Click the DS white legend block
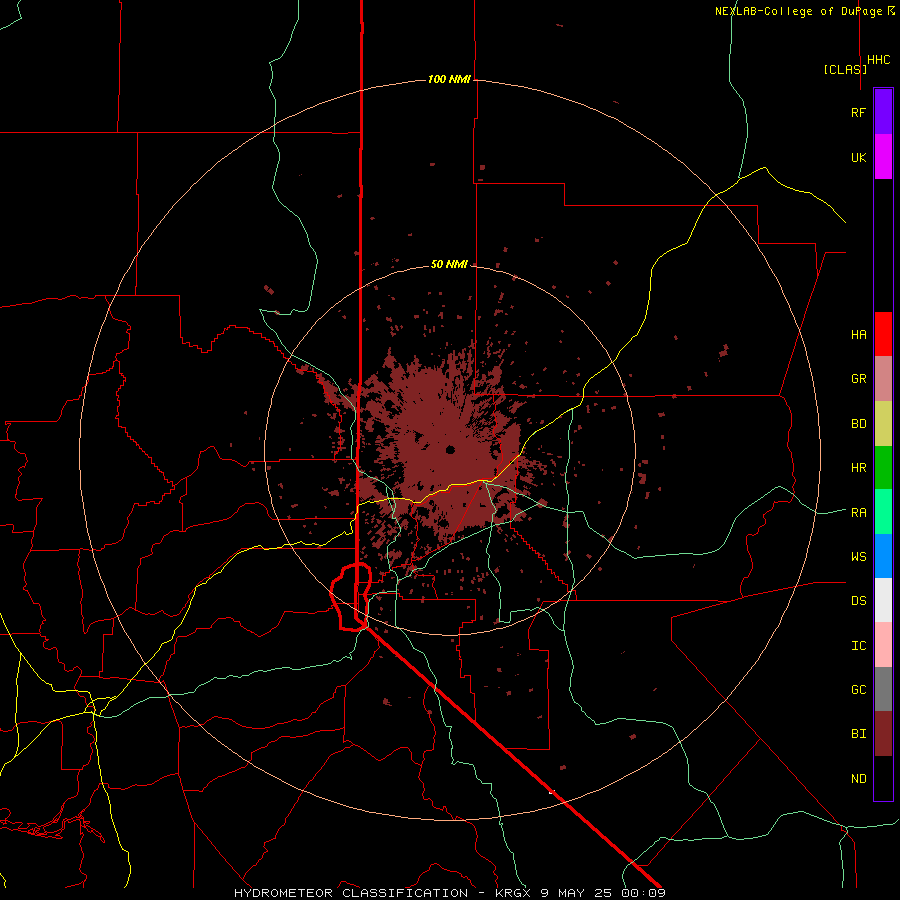Screen dimensions: 900x900 (x=883, y=600)
